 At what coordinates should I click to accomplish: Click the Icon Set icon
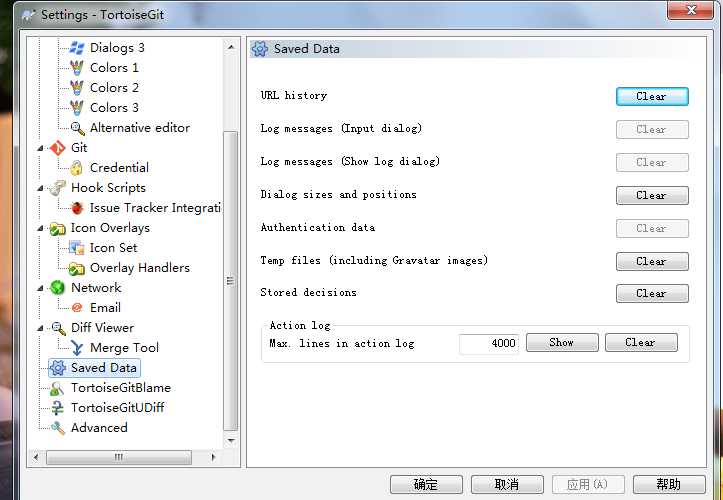click(x=77, y=248)
